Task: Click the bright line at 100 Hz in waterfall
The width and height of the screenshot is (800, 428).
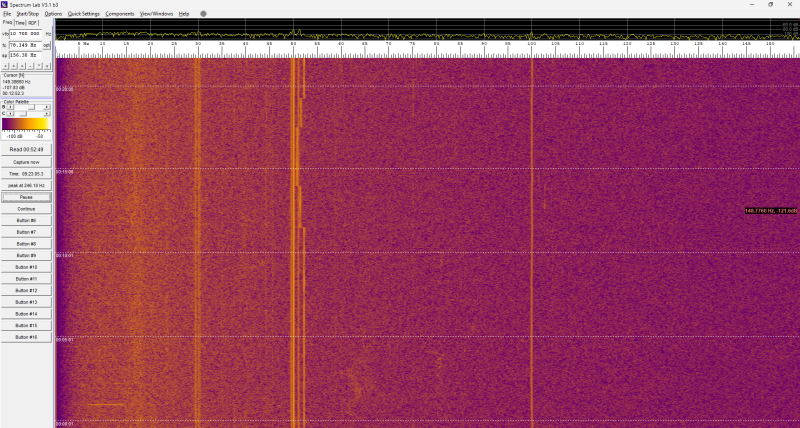Action: pos(532,242)
